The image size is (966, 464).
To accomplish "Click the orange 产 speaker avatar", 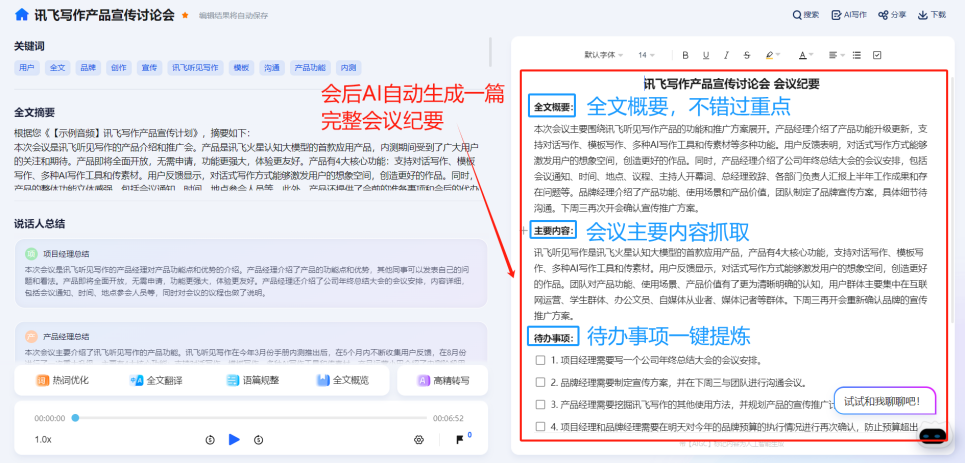I will [x=31, y=336].
